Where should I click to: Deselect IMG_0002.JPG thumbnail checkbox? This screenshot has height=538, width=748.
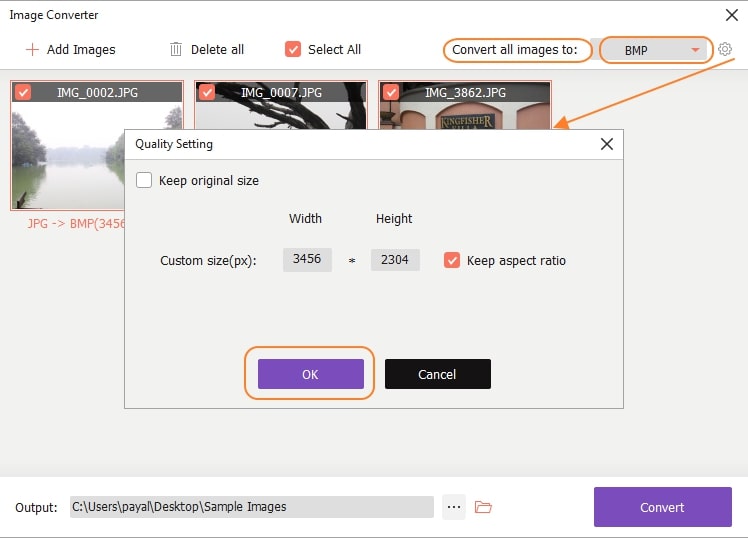pos(23,92)
